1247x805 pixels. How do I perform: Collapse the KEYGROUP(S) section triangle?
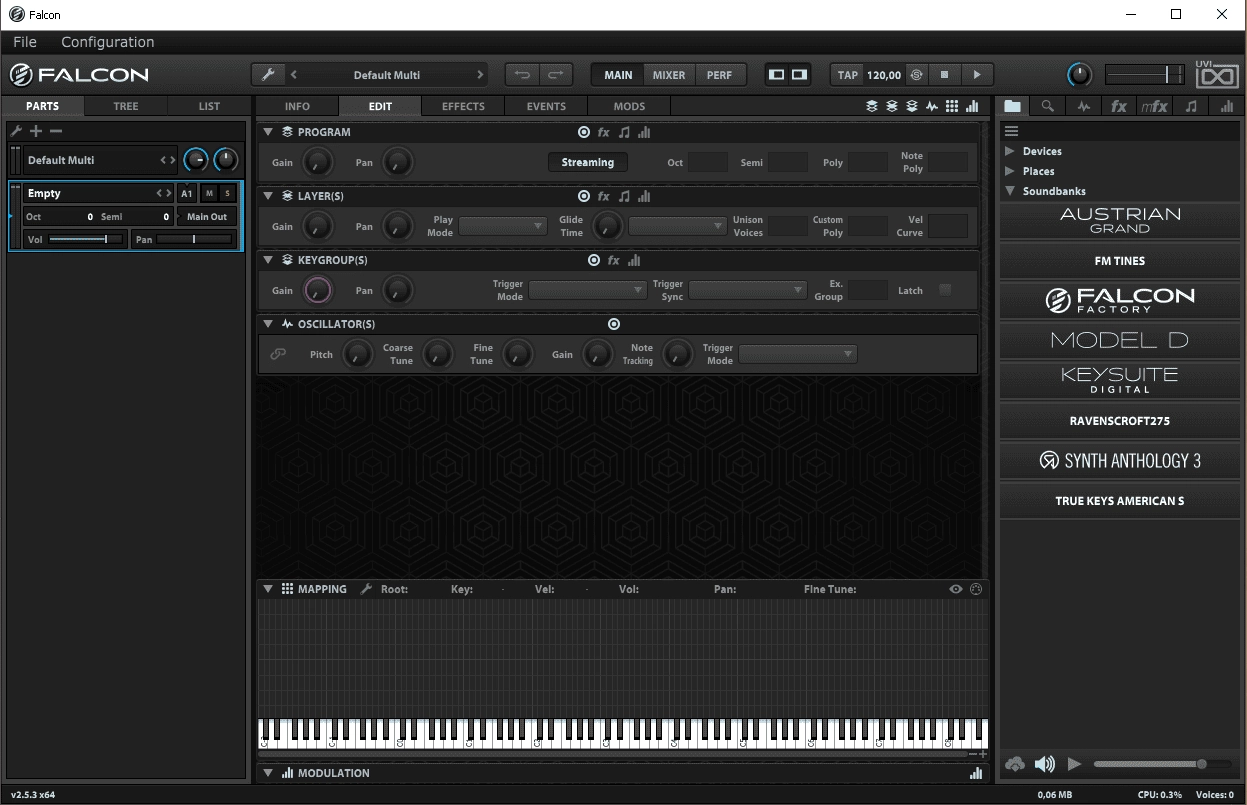pyautogui.click(x=268, y=260)
